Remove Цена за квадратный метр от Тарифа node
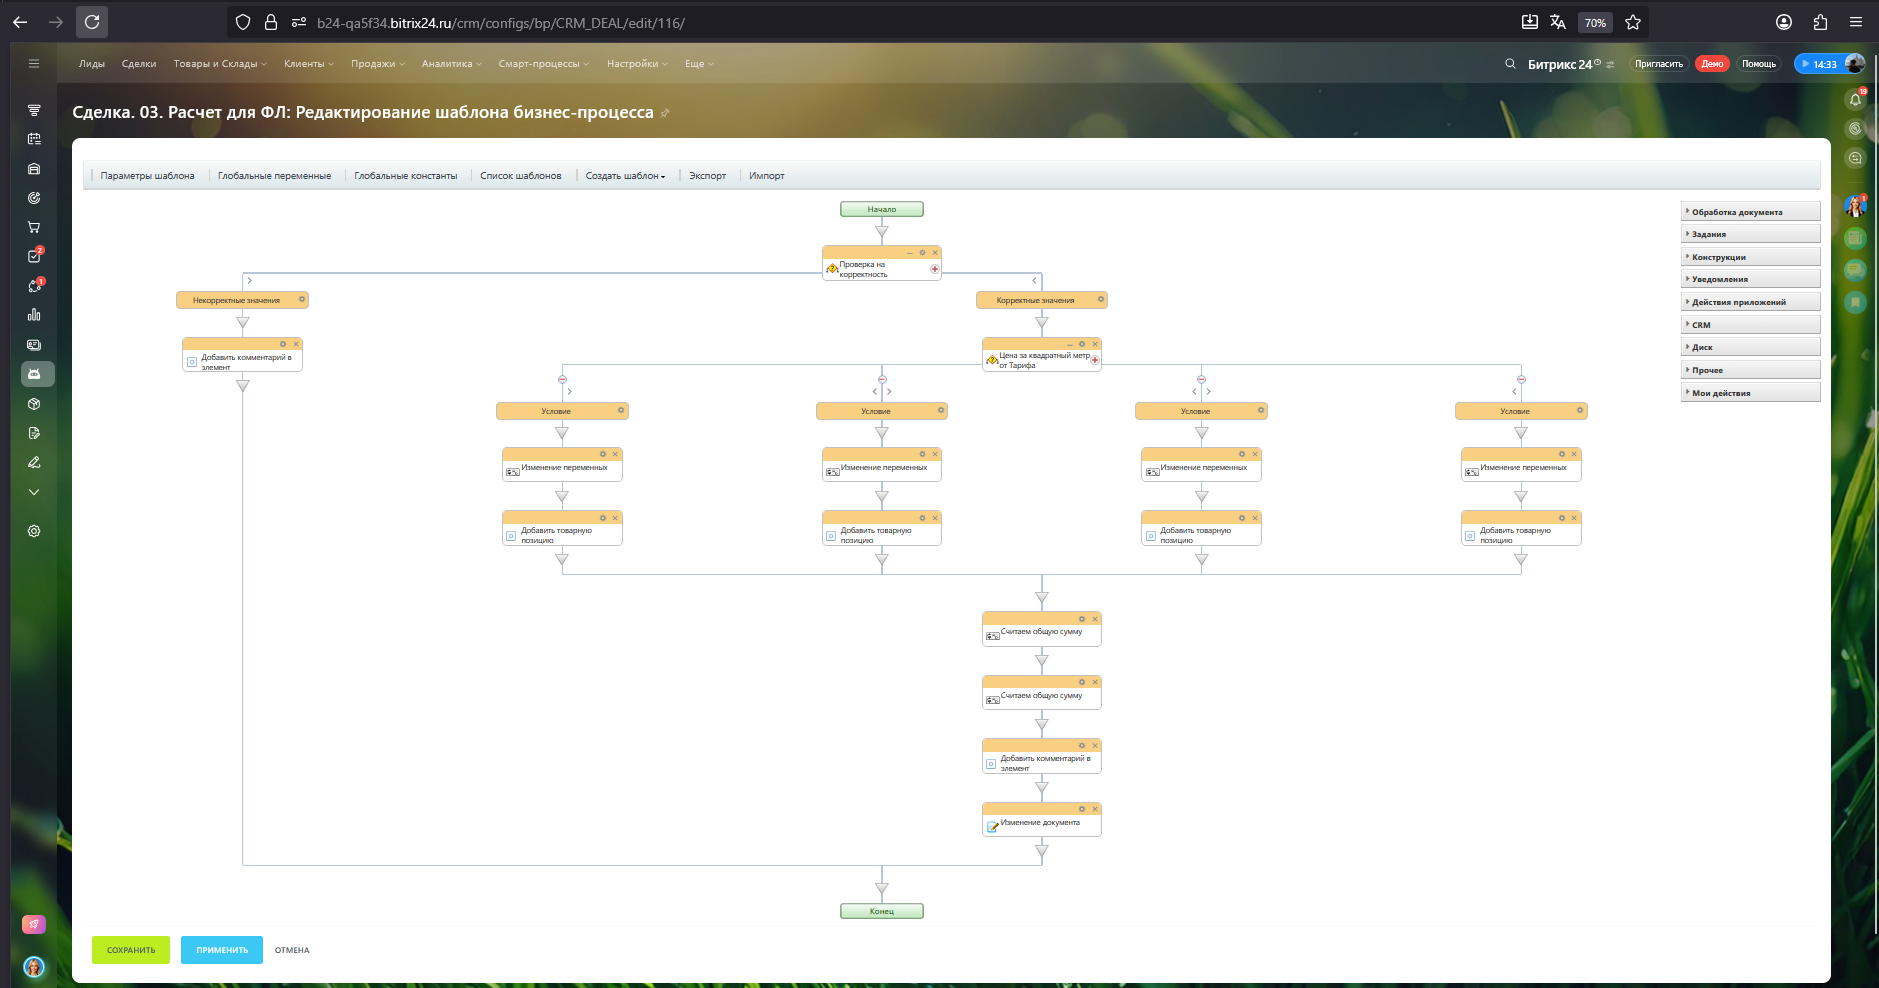 (1095, 344)
